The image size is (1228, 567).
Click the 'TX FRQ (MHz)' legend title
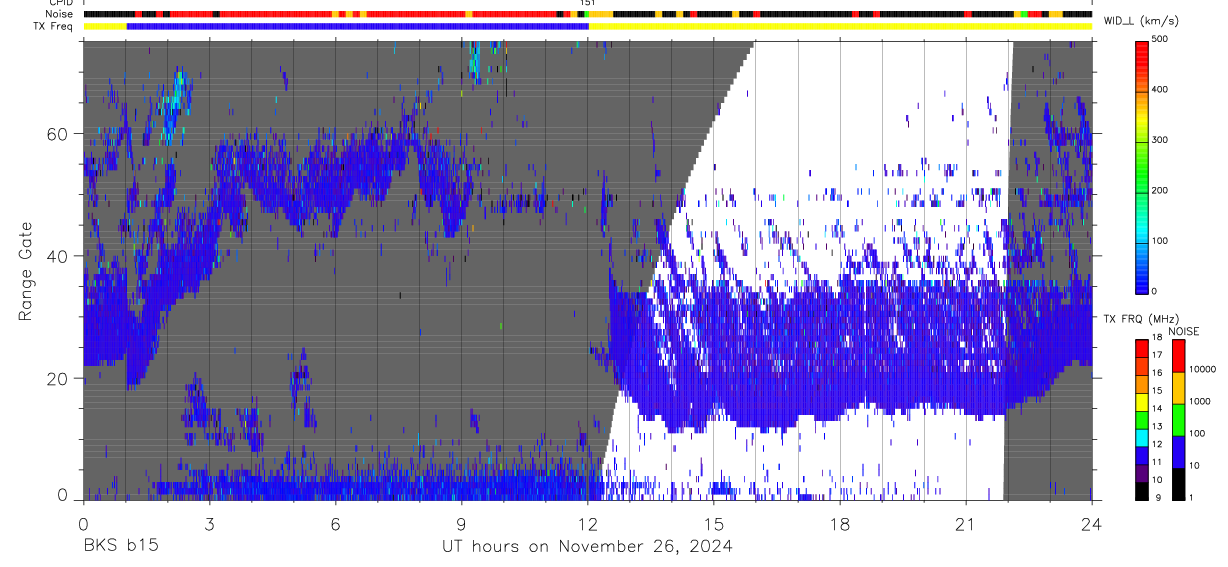[x=1141, y=318]
